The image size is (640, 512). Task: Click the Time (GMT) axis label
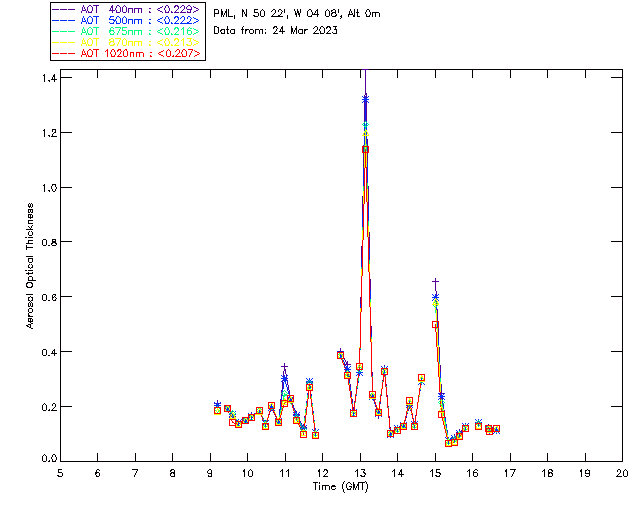pyautogui.click(x=341, y=487)
